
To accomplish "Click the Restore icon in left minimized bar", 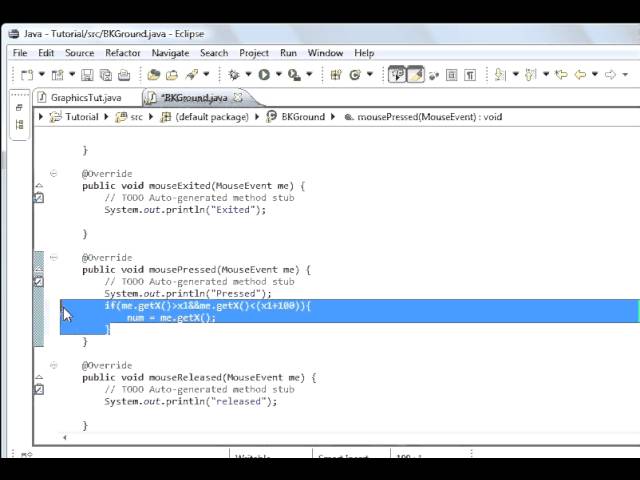I will click(19, 108).
